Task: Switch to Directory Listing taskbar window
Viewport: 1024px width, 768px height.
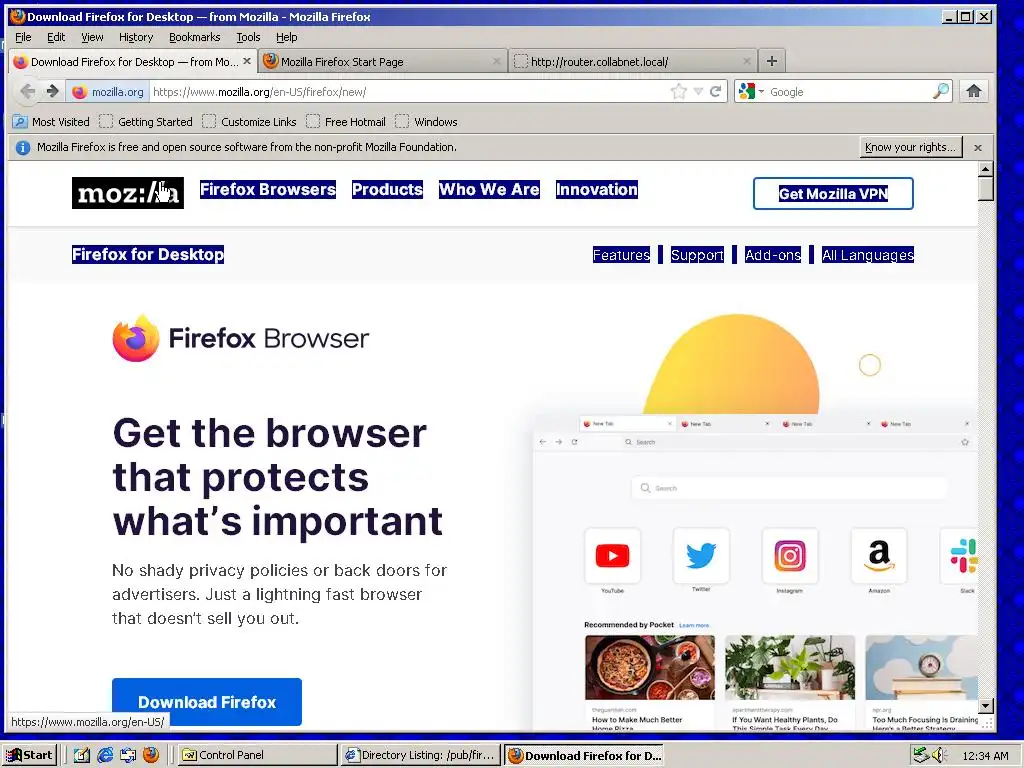Action: (x=421, y=755)
